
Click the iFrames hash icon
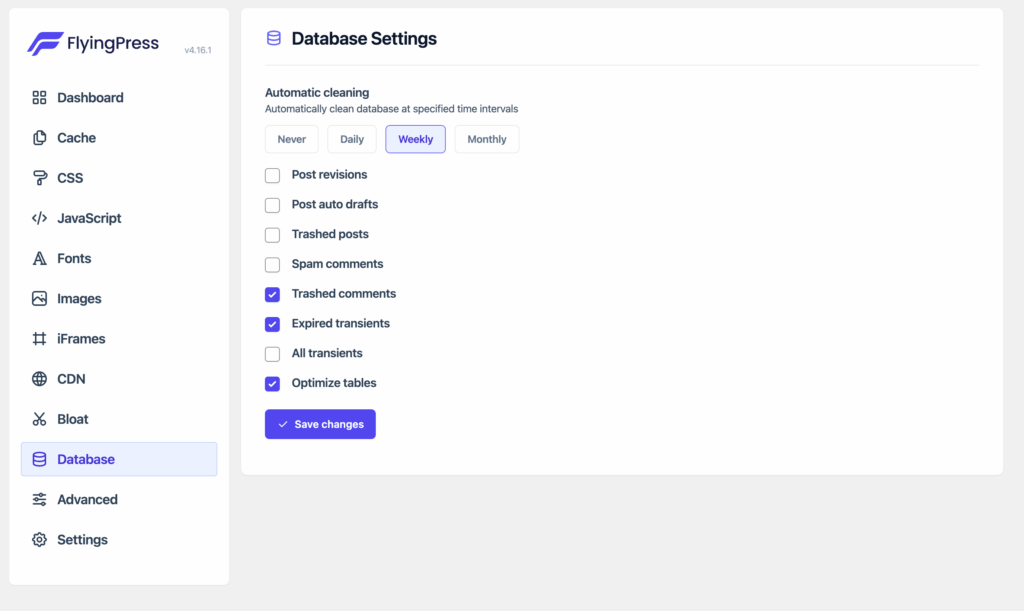(x=39, y=338)
